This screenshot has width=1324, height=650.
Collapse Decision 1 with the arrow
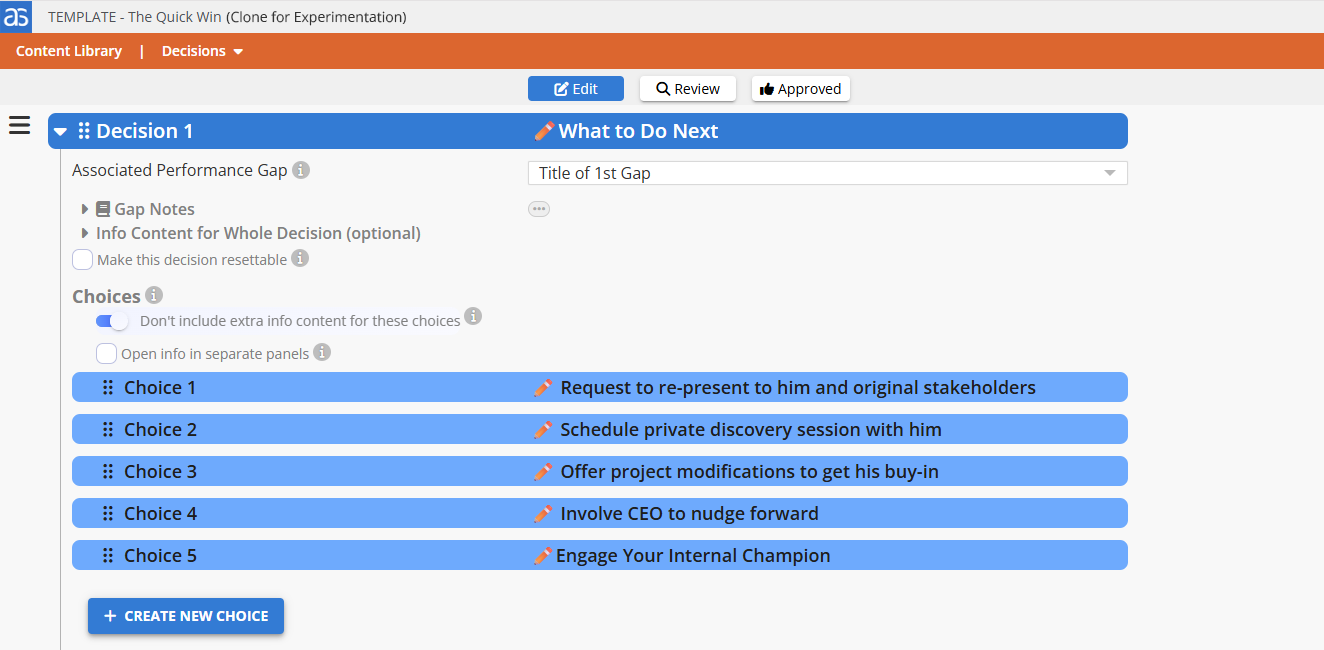tap(61, 132)
